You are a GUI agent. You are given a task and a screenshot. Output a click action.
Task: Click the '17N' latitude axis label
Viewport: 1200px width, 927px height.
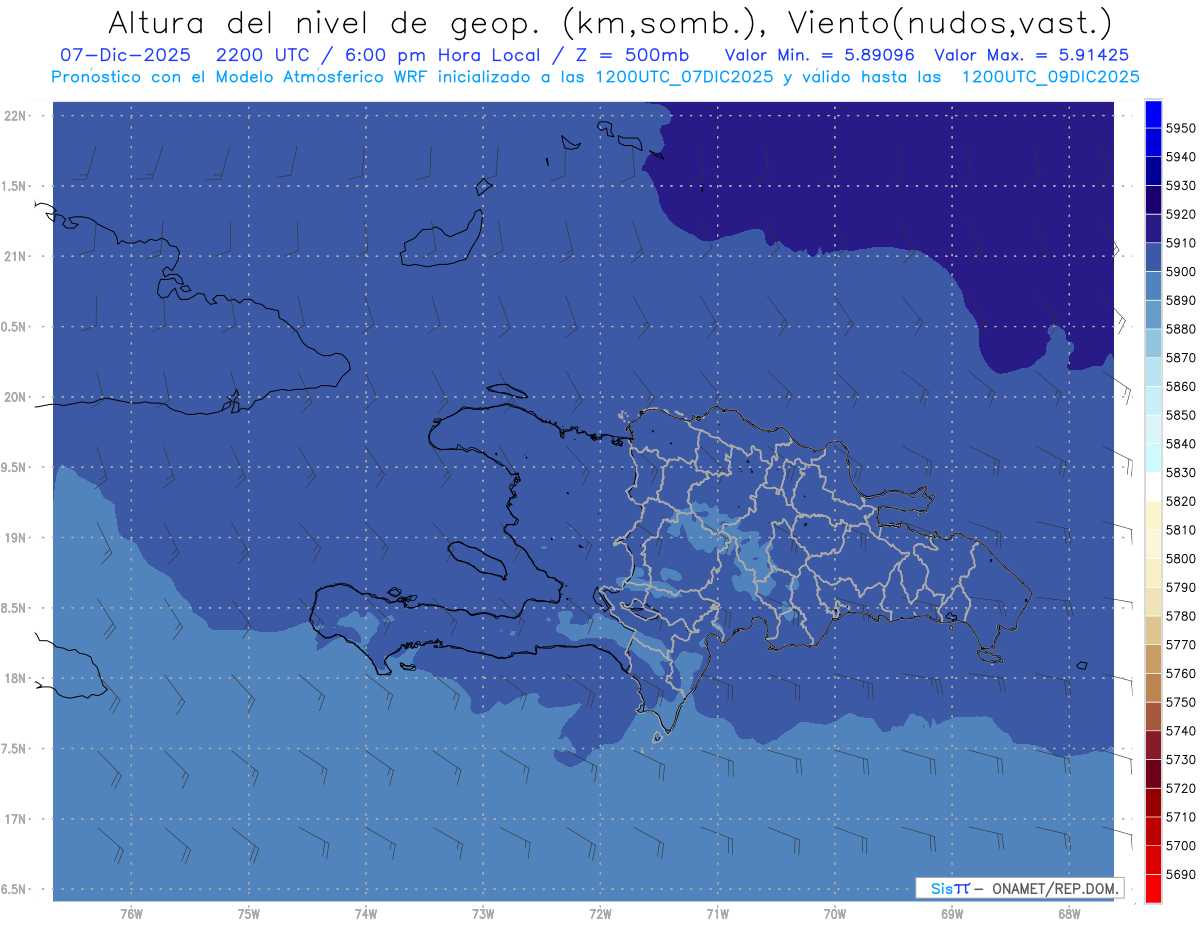coord(17,819)
